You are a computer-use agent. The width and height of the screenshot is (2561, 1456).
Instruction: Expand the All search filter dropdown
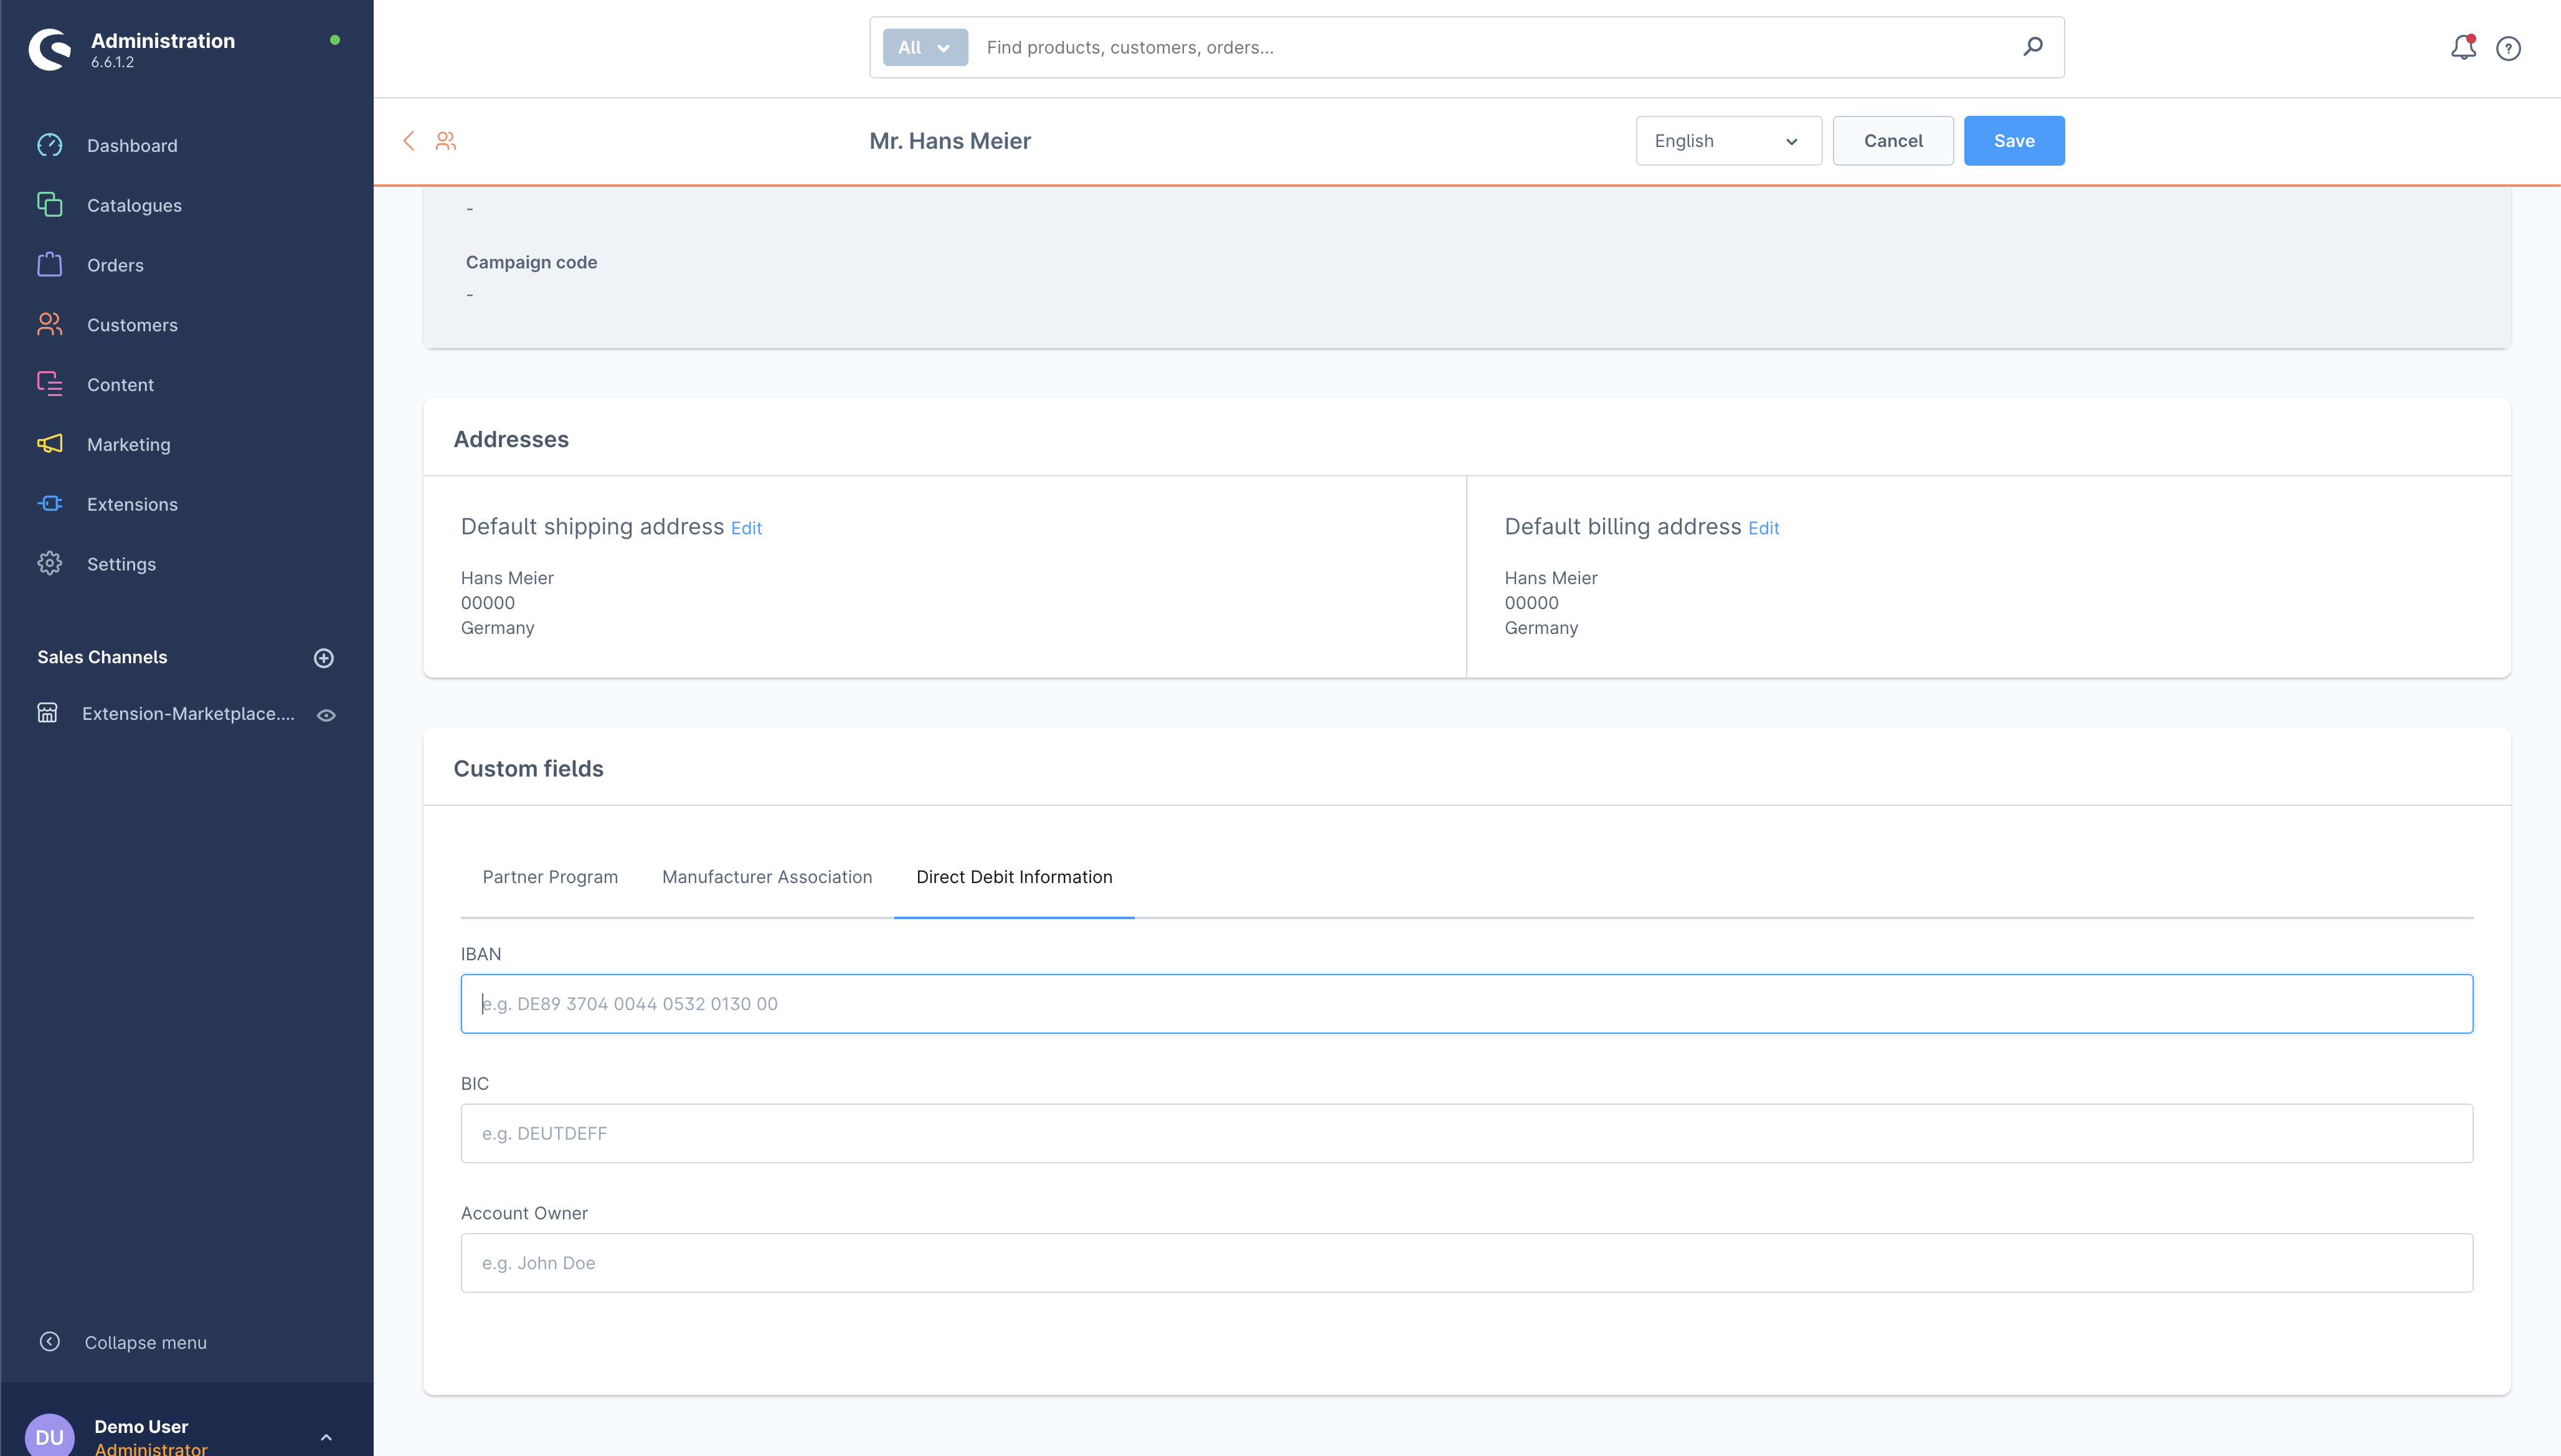(924, 47)
